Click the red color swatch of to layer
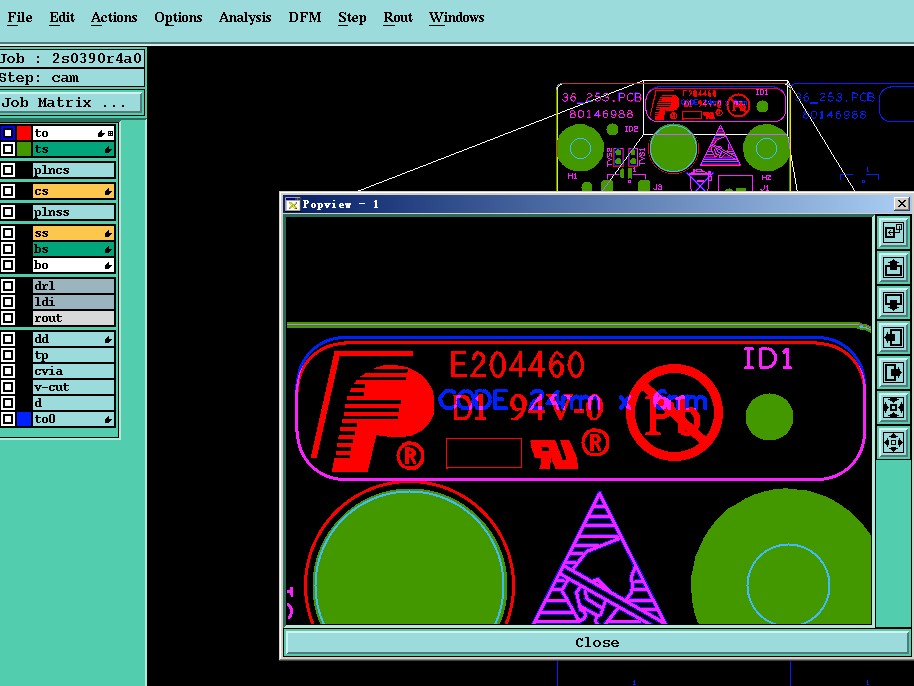Screen dimensions: 914x686 point(24,133)
